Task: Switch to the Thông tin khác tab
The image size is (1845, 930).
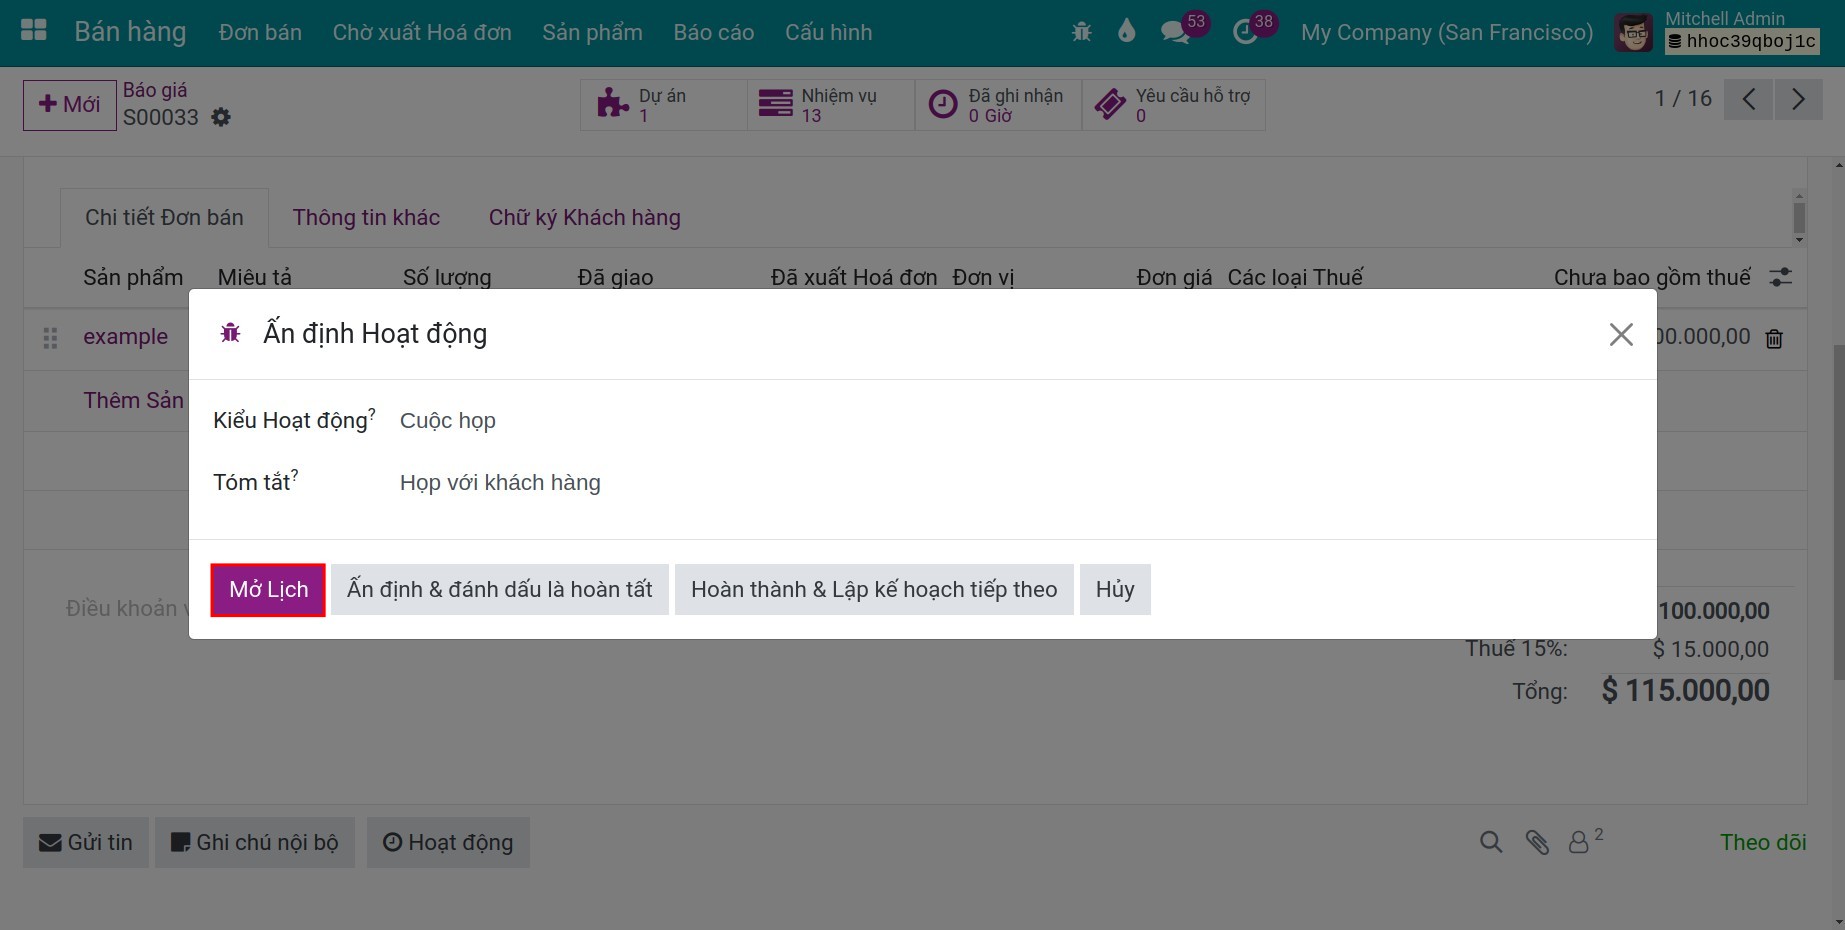Action: (366, 217)
